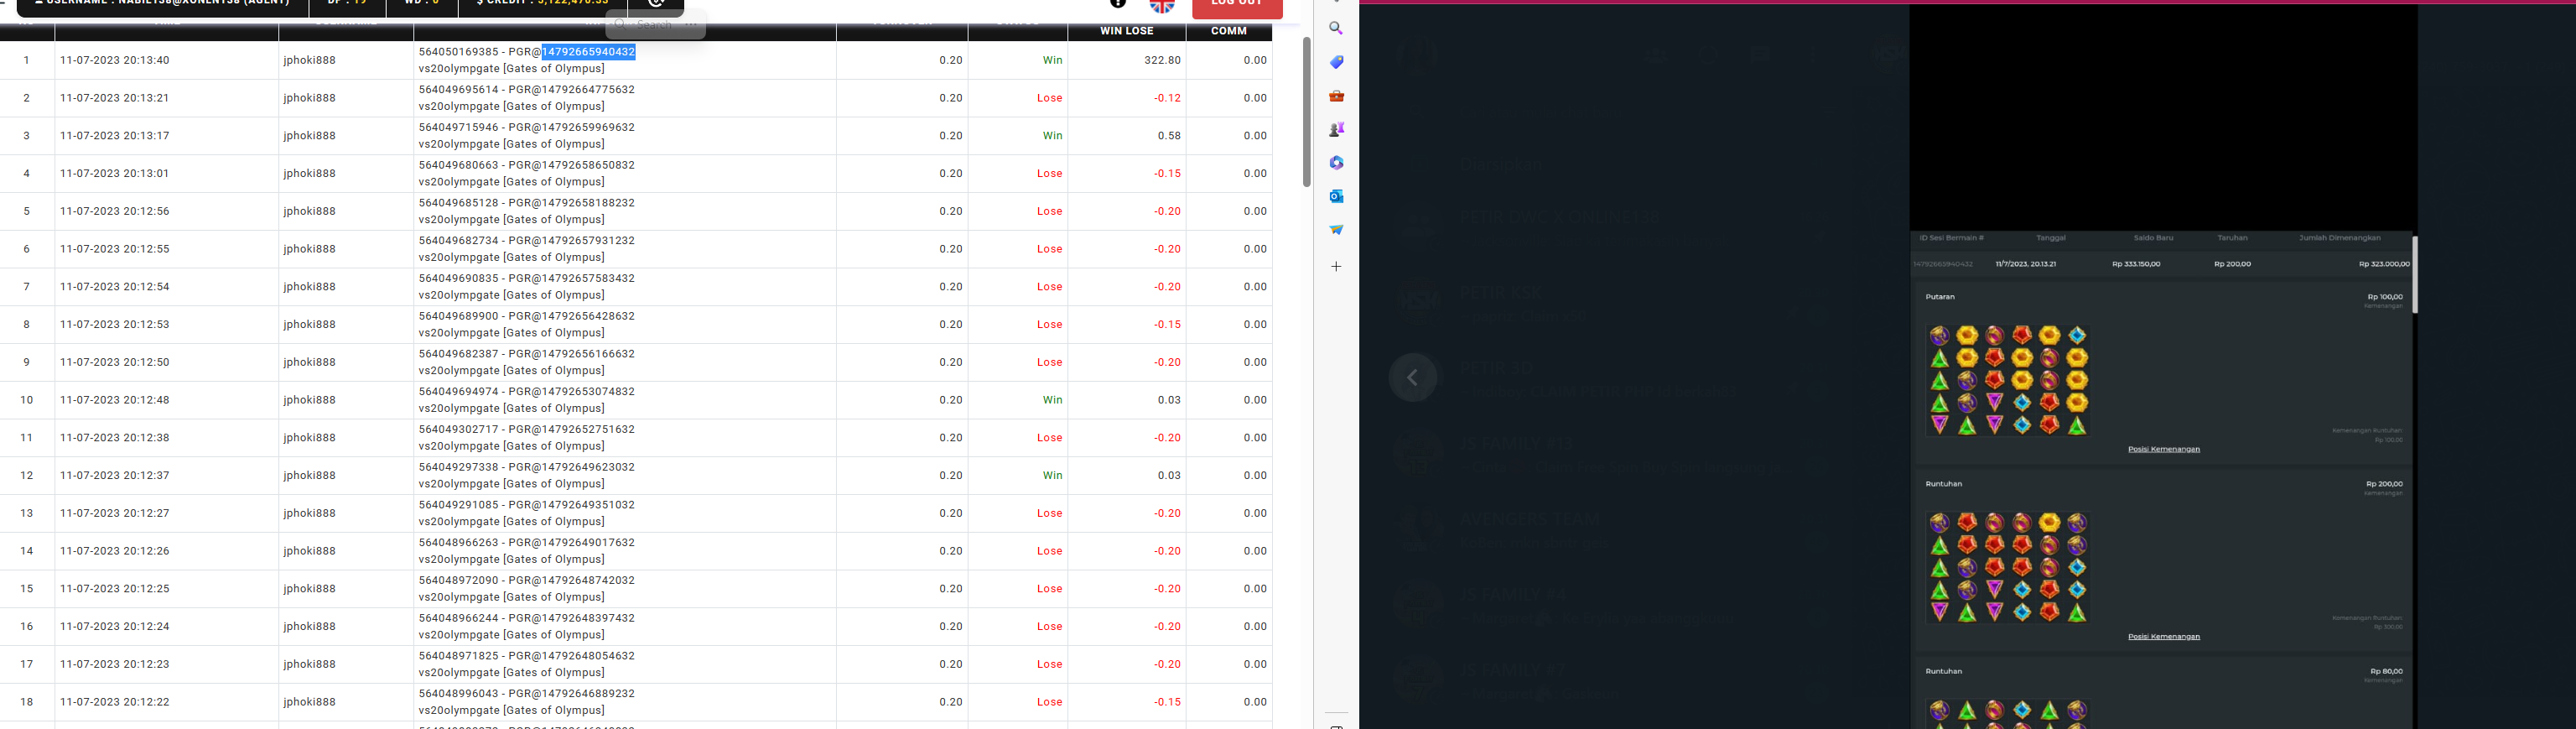Open the Games chess-piece sidebar icon
The image size is (2576, 729).
click(x=1336, y=129)
